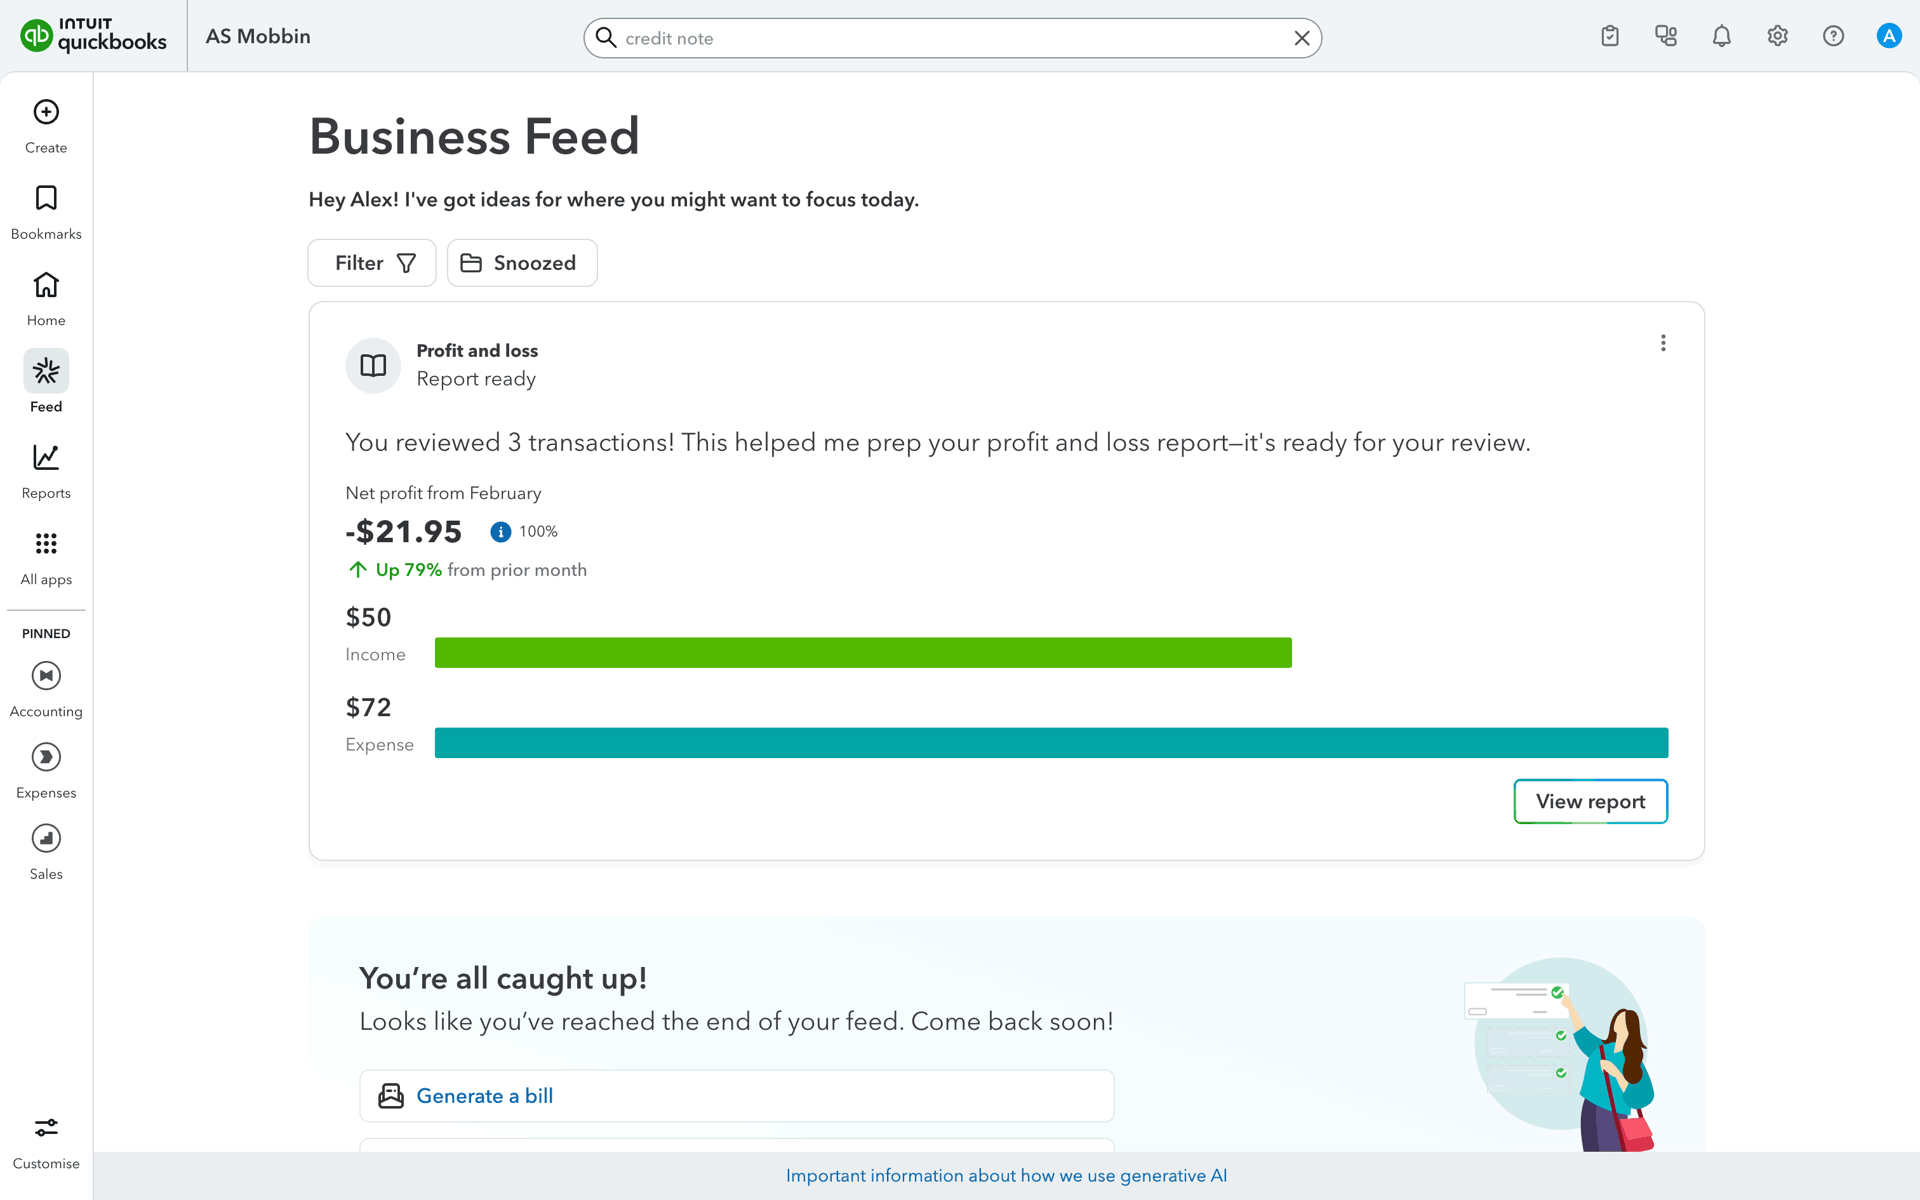
Task: Click the You're all caught up heading
Action: pyautogui.click(x=503, y=978)
